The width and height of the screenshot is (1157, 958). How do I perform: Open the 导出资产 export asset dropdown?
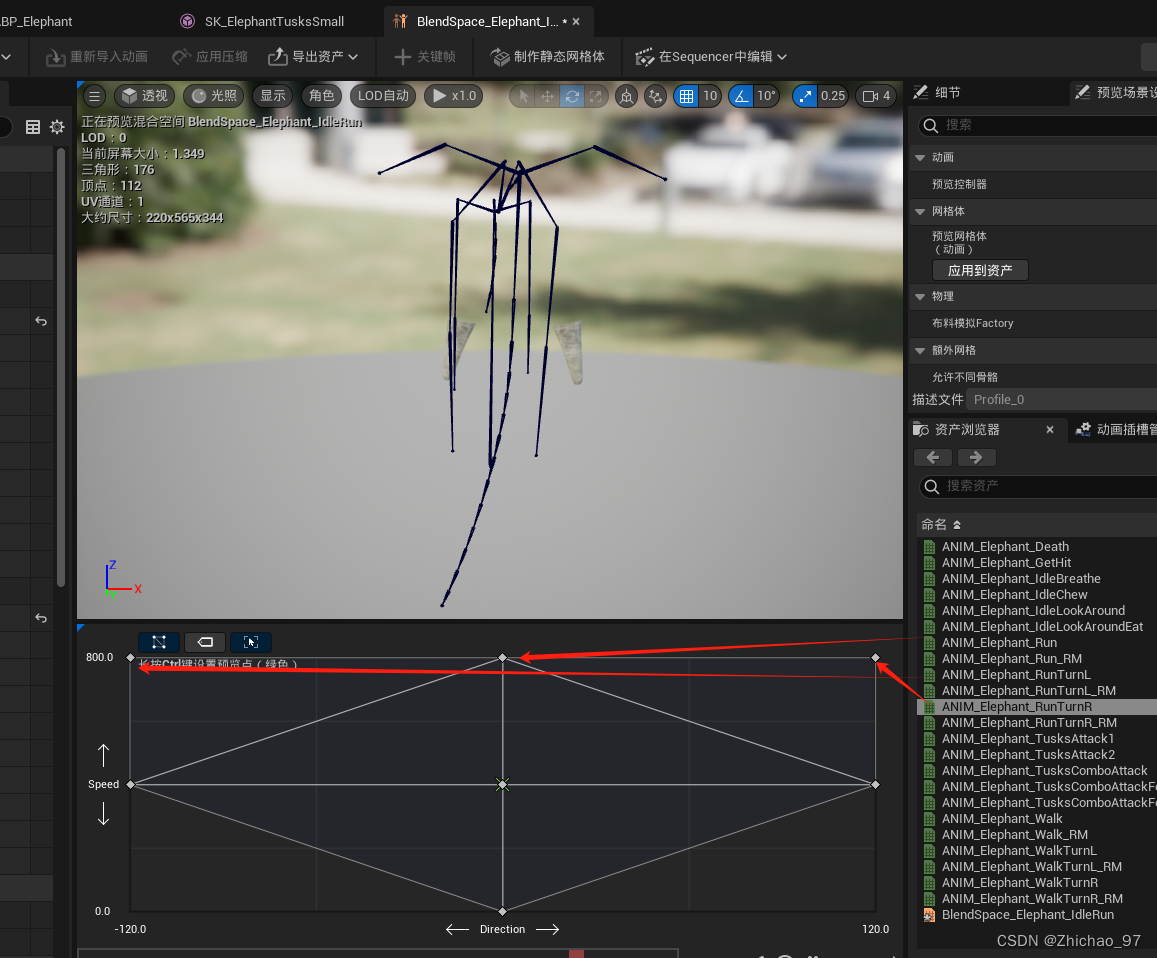tap(313, 57)
